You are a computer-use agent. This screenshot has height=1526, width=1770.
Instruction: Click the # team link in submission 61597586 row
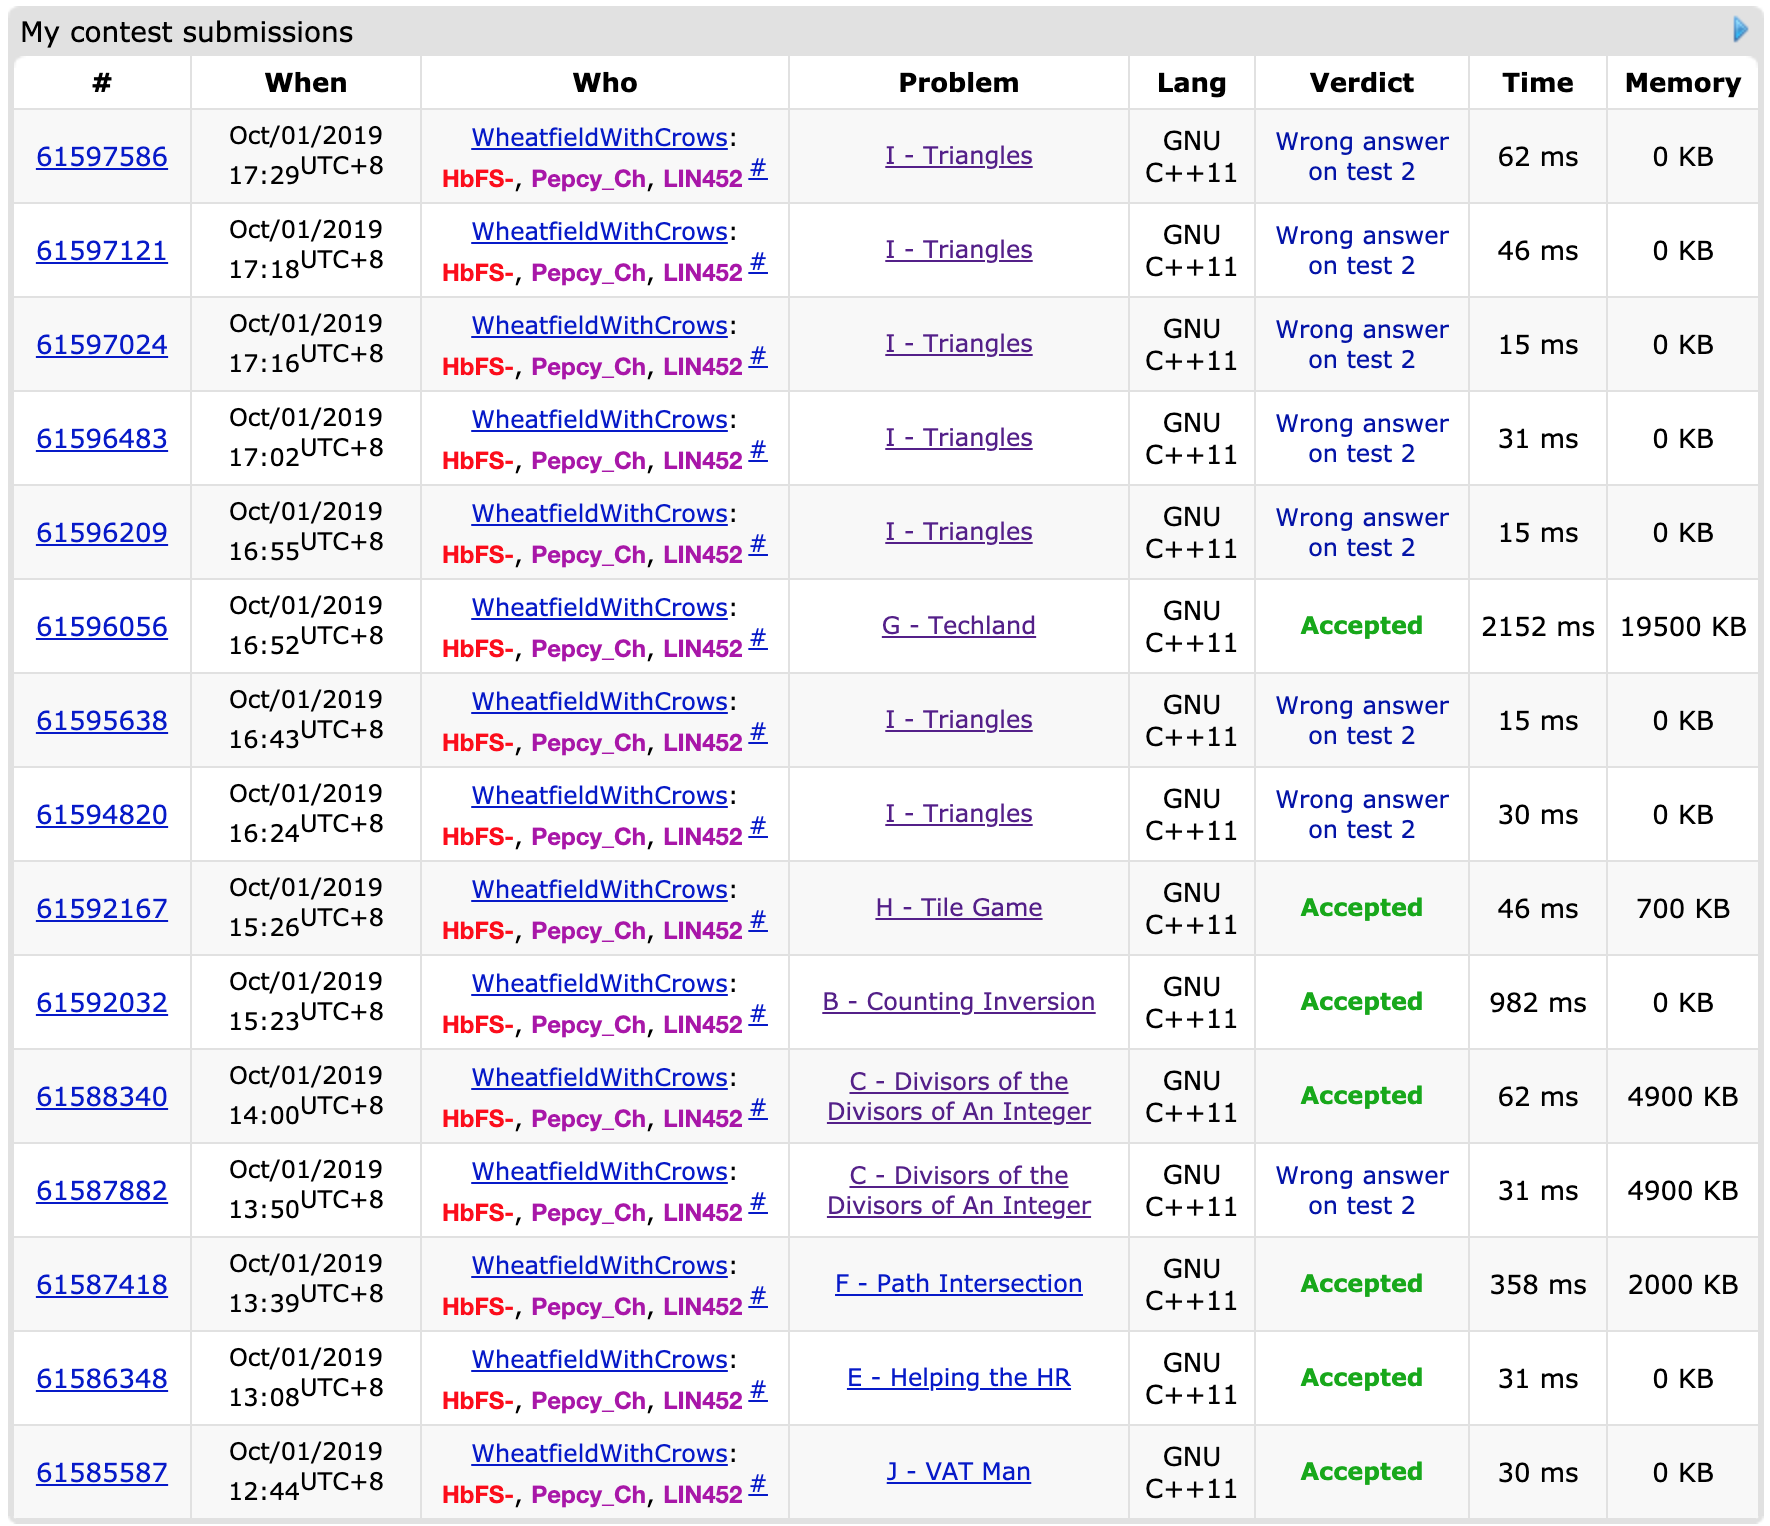coord(758,169)
